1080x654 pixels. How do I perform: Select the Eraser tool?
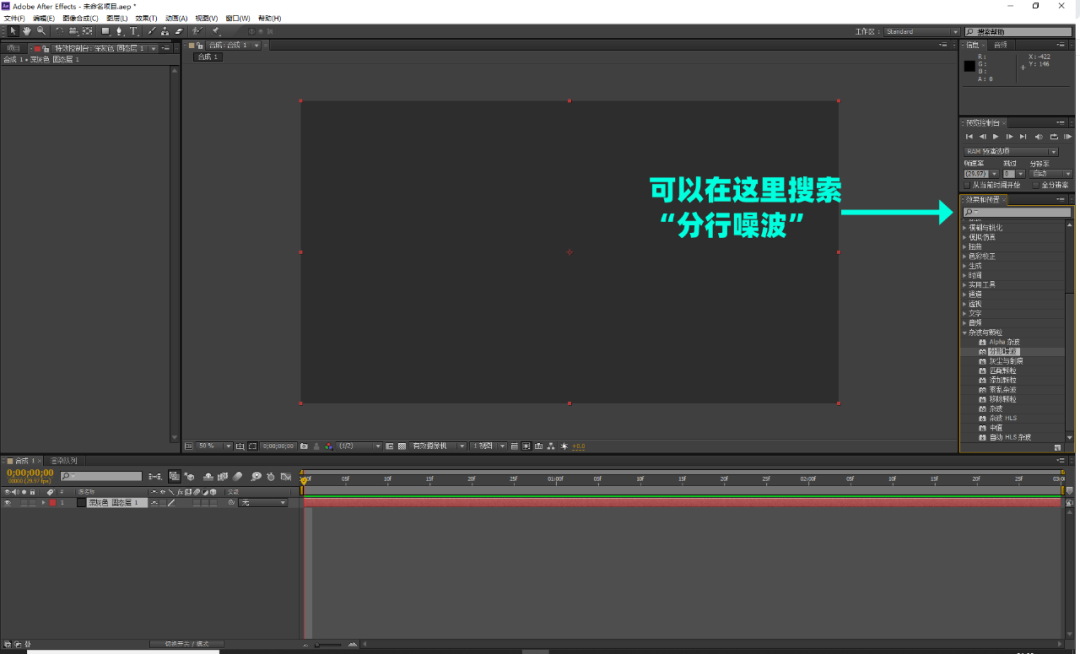[x=179, y=31]
